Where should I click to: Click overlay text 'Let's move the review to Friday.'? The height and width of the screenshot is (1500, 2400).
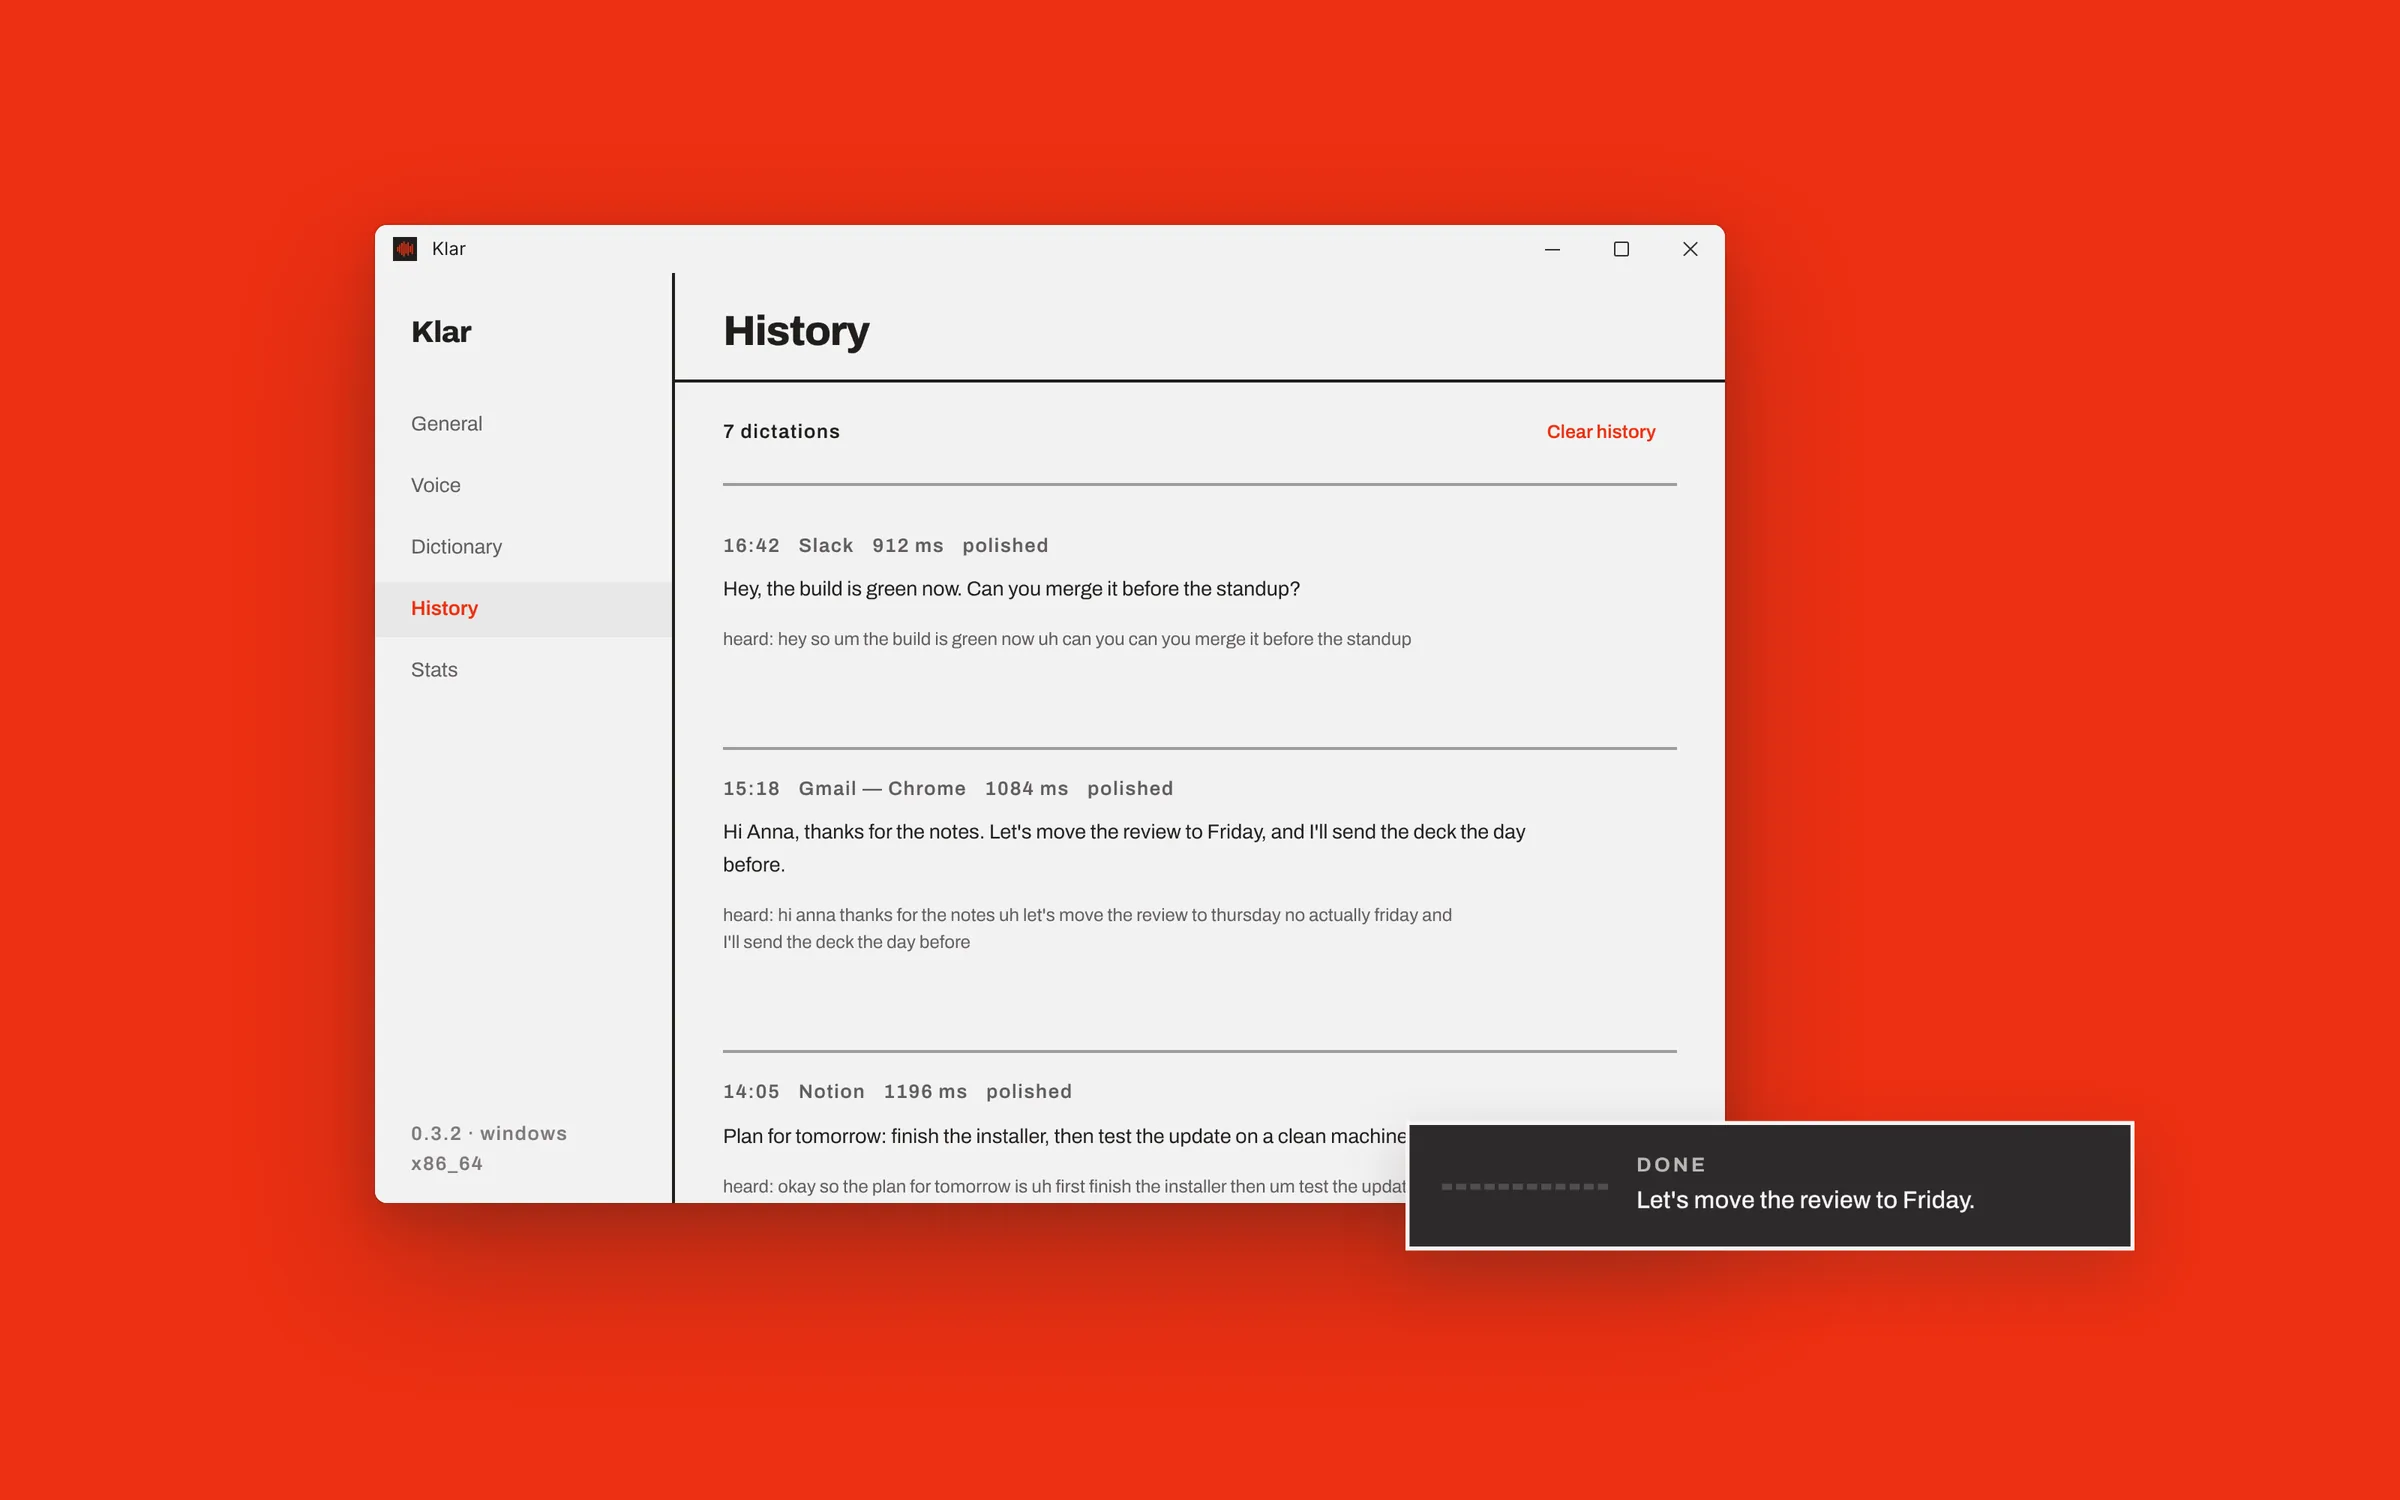click(x=1805, y=1200)
